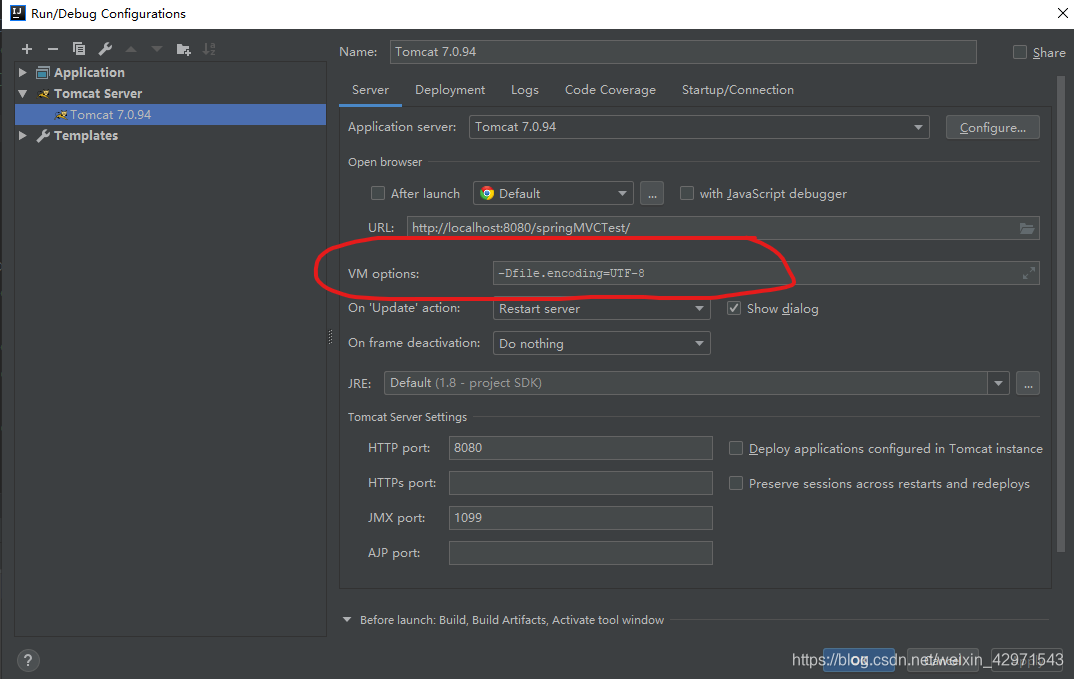Switch to the Logs tab
1074x679 pixels.
(525, 90)
